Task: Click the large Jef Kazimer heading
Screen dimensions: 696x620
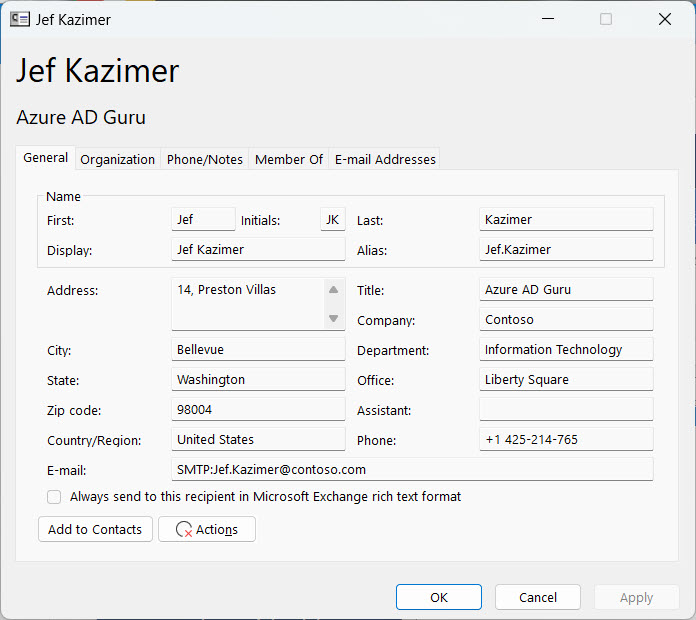Action: pos(97,71)
